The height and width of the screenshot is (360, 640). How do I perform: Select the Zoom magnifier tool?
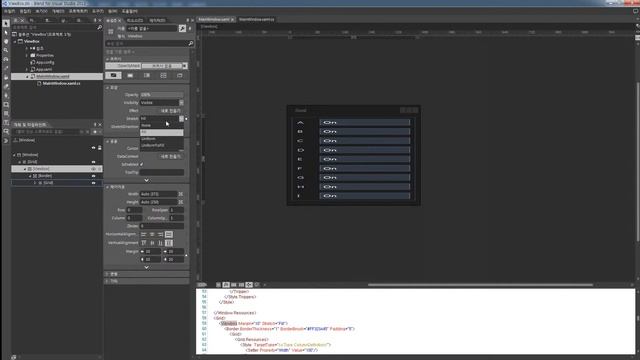[x=6, y=50]
